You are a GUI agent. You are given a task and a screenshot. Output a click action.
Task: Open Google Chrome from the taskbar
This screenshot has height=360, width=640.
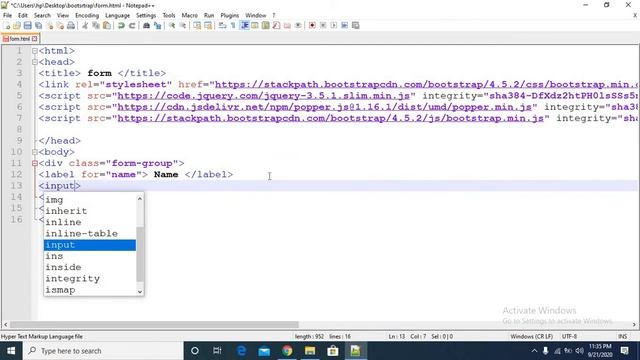[287, 351]
